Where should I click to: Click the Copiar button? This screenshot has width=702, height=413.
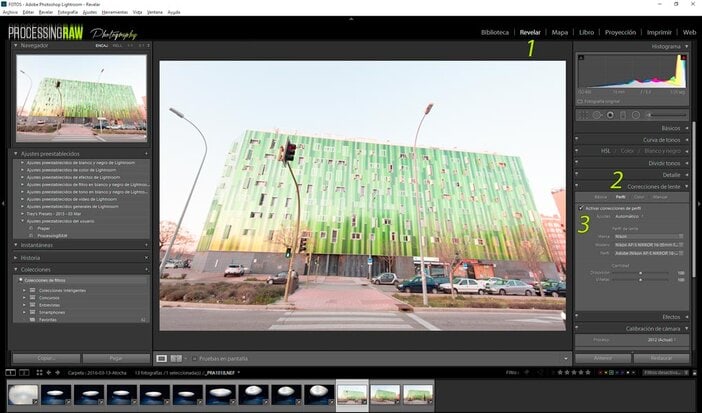[44, 357]
